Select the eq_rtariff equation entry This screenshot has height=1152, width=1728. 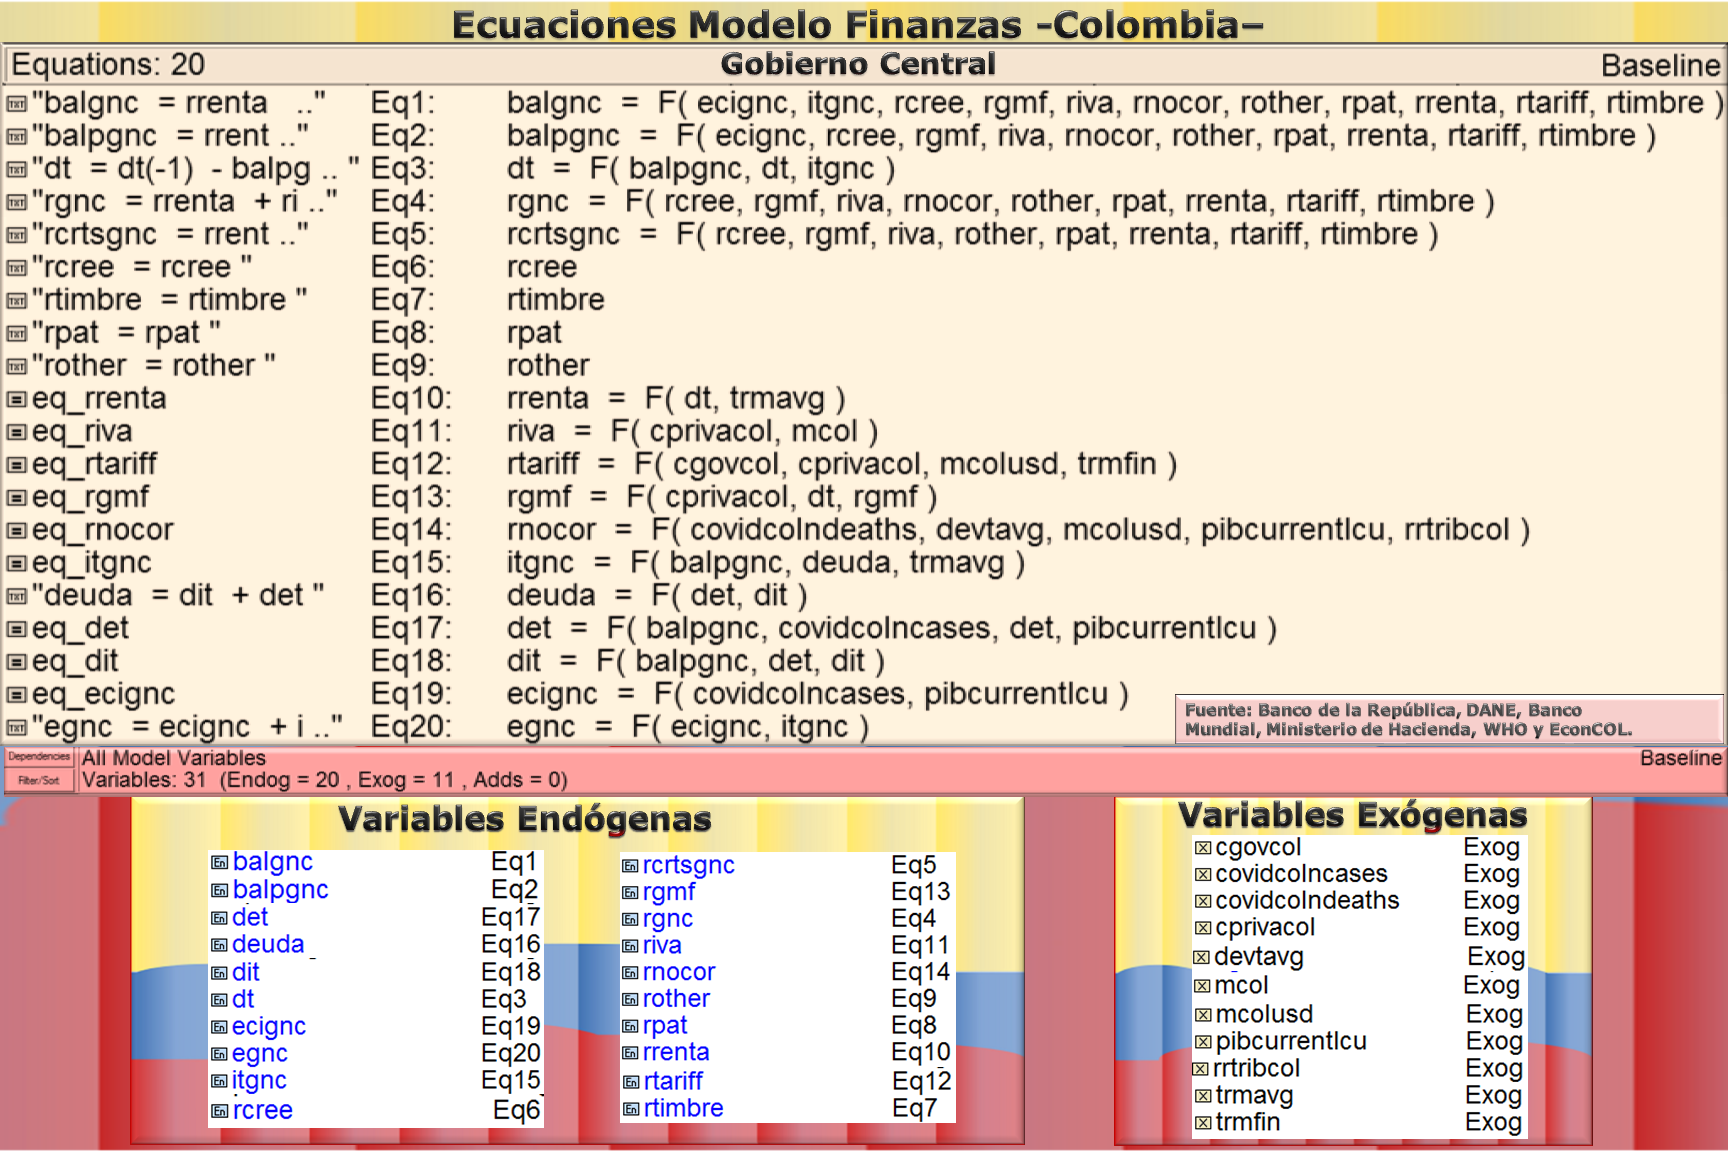click(x=94, y=464)
